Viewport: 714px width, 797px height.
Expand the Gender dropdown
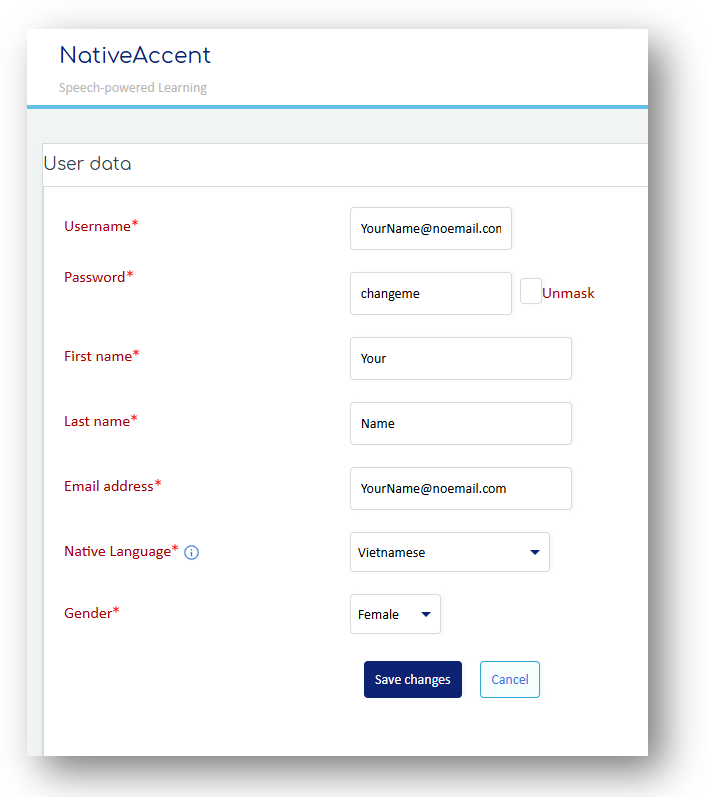click(x=395, y=614)
